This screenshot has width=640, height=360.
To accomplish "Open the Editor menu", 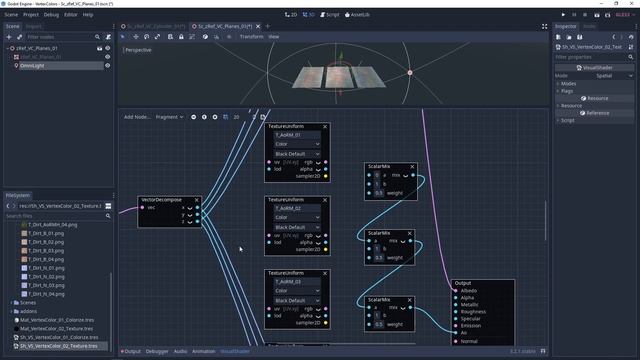I will pyautogui.click(x=71, y=15).
